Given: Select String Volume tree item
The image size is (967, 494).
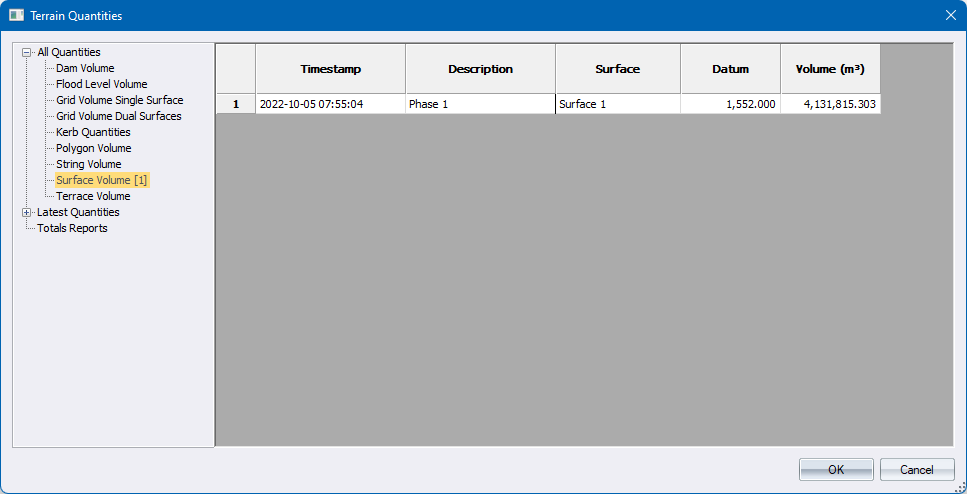Looking at the screenshot, I should pos(88,164).
